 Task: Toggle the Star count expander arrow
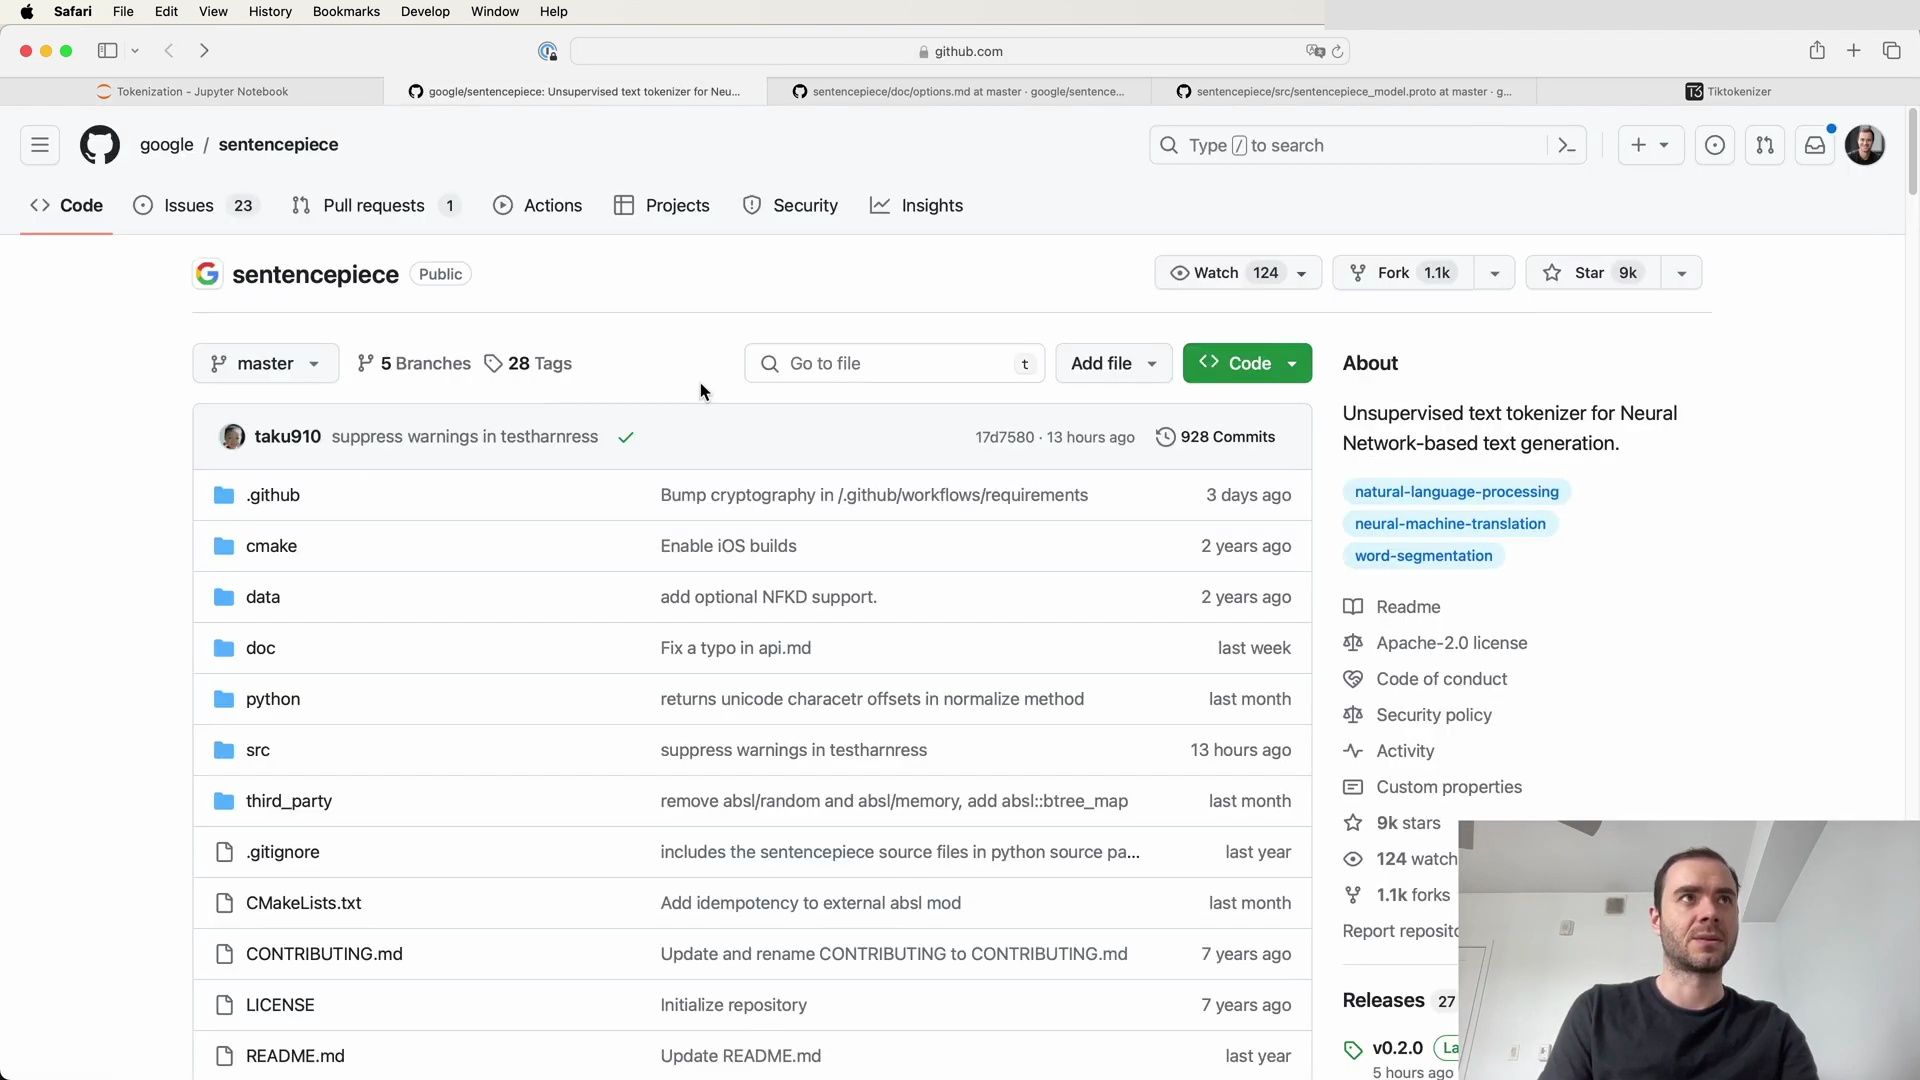click(x=1681, y=273)
